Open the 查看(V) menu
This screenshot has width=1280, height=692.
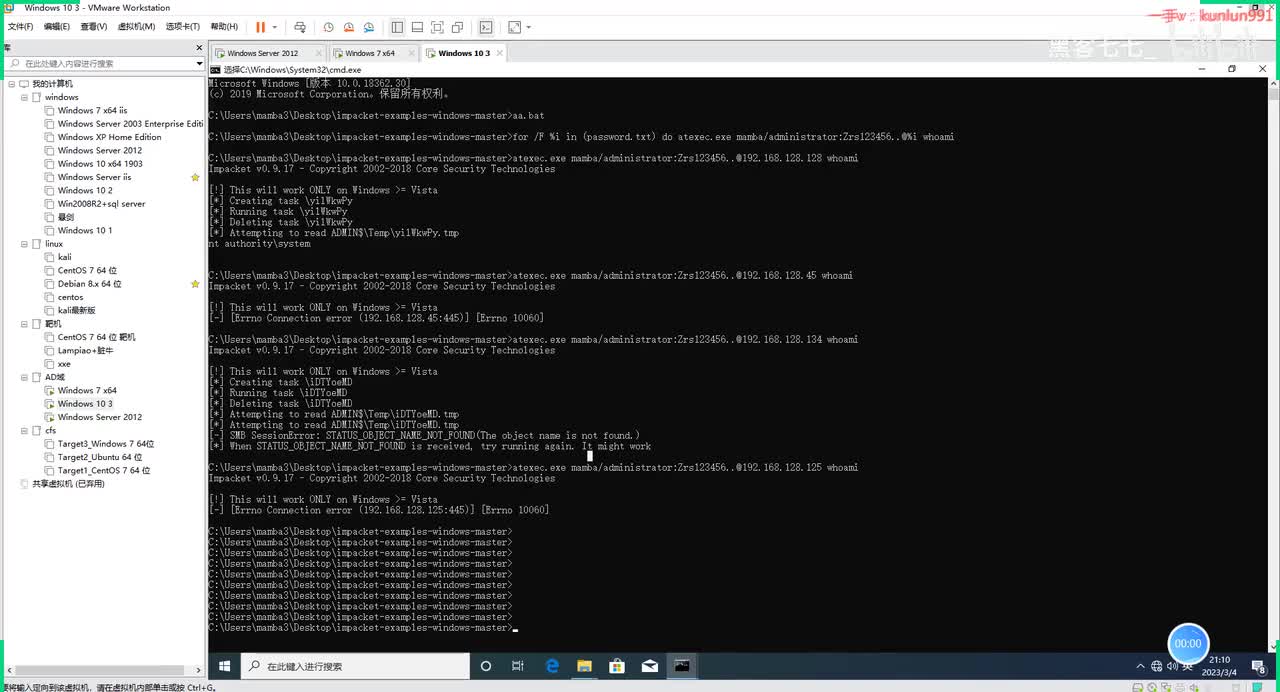[94, 27]
